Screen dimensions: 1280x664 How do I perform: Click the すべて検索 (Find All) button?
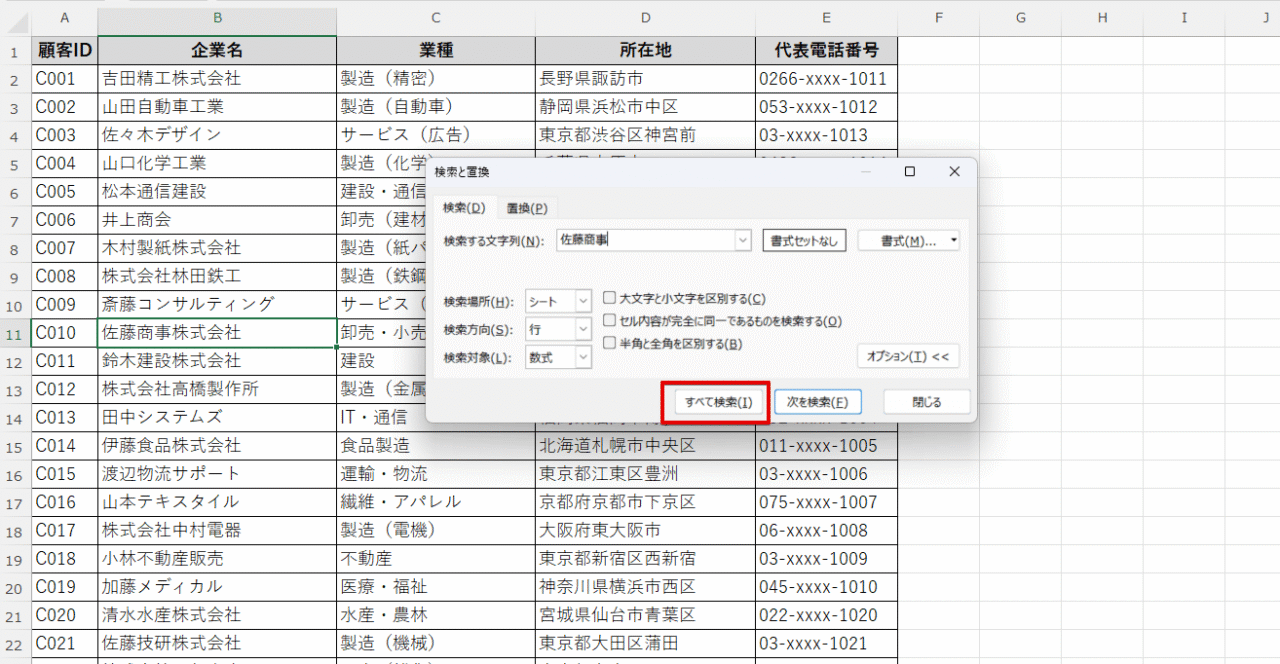pyautogui.click(x=714, y=402)
